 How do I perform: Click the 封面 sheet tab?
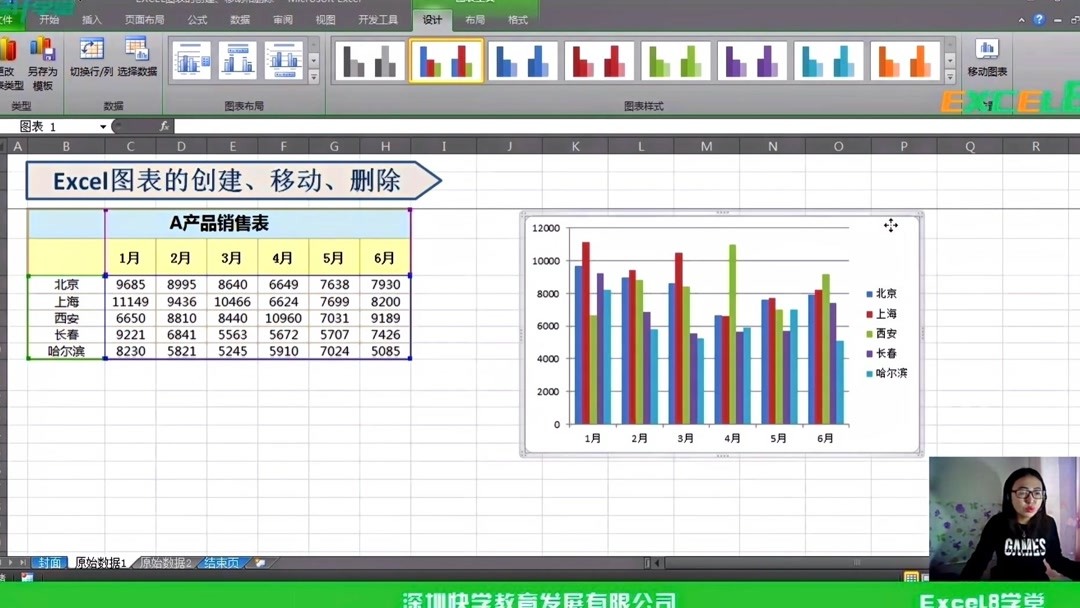(48, 562)
